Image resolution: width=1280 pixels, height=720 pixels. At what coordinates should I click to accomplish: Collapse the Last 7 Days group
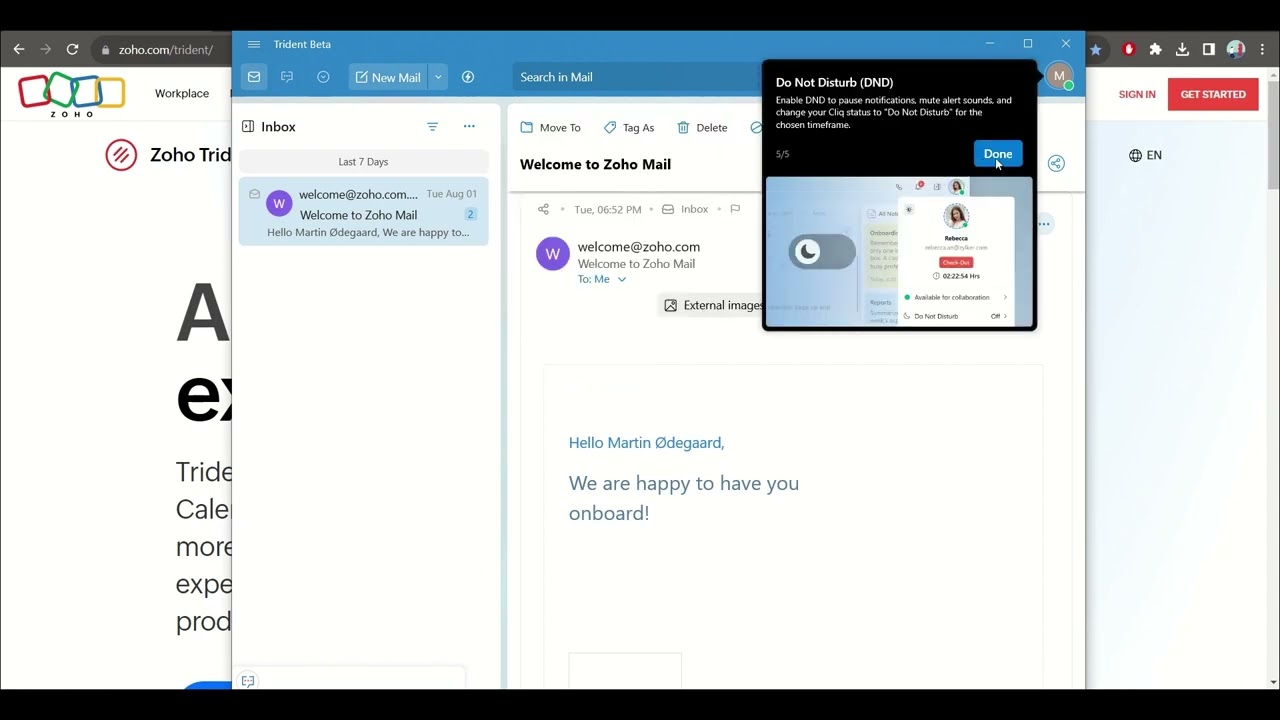click(363, 162)
